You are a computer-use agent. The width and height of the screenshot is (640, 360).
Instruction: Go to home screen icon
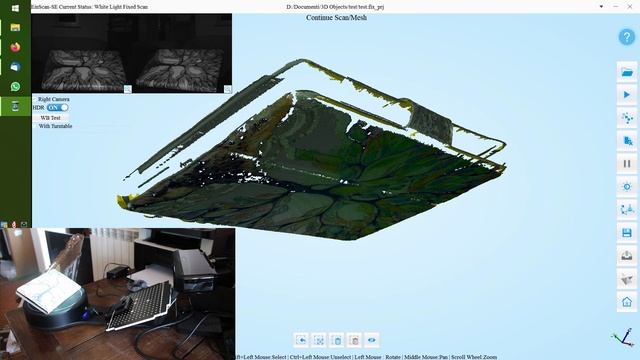click(x=627, y=302)
